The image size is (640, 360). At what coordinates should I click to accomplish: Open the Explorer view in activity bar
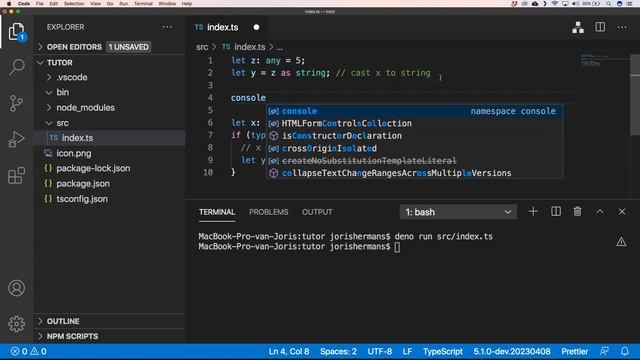click(x=16, y=32)
